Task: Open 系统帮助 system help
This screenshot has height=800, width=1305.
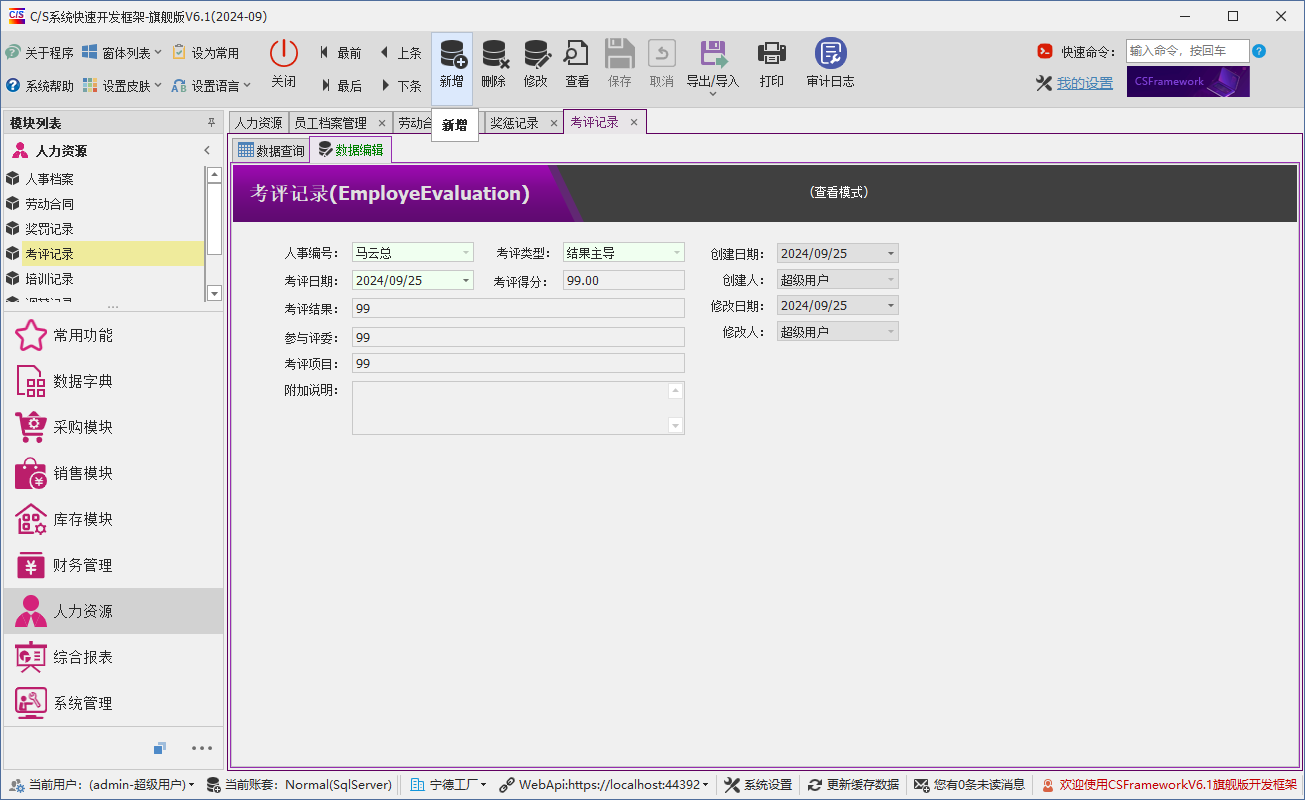Action: point(40,86)
